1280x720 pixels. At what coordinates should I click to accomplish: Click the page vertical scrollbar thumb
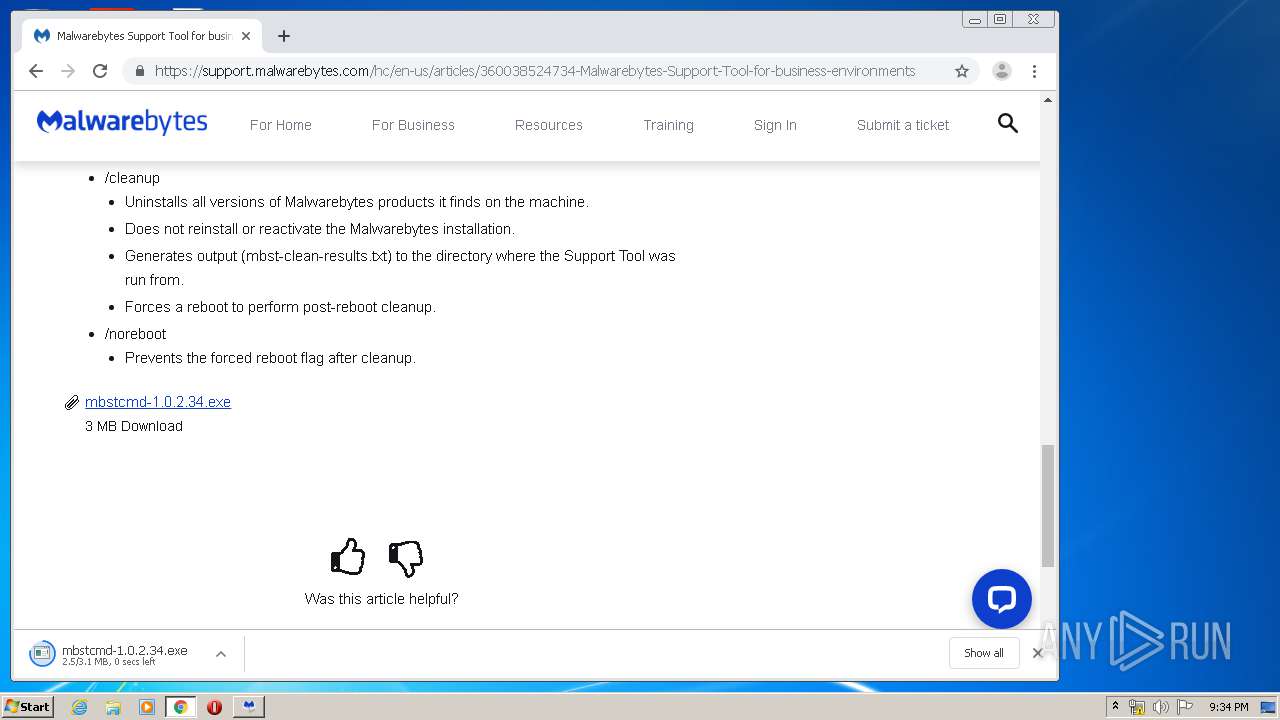(1048, 506)
